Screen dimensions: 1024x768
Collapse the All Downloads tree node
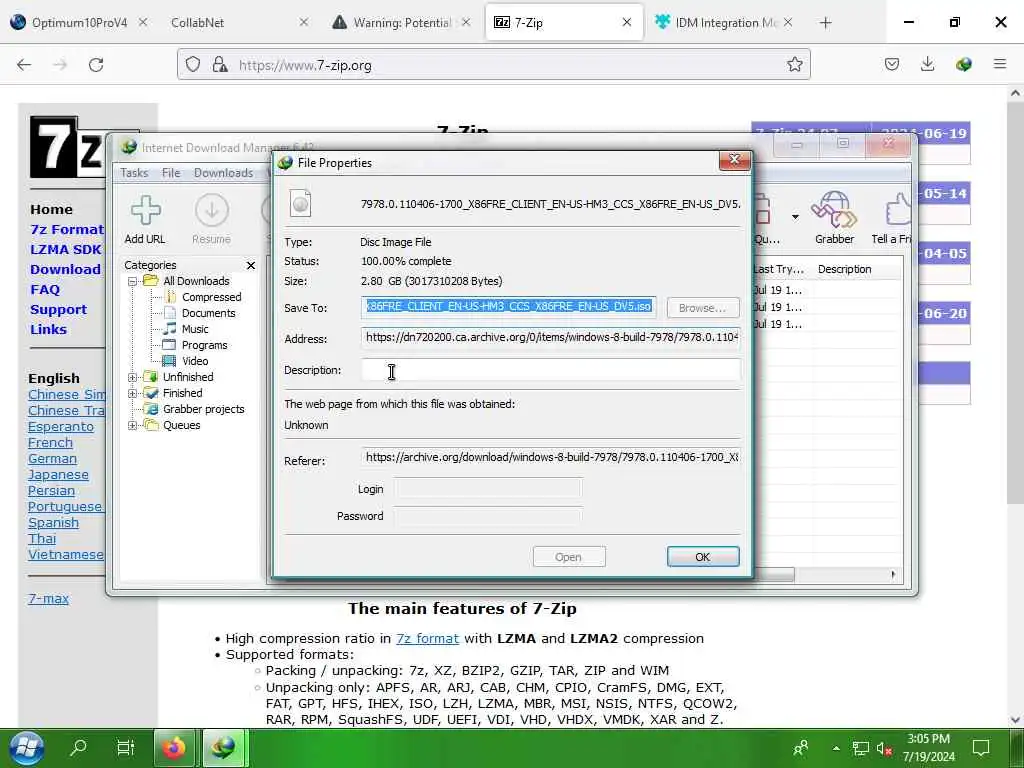pos(133,281)
